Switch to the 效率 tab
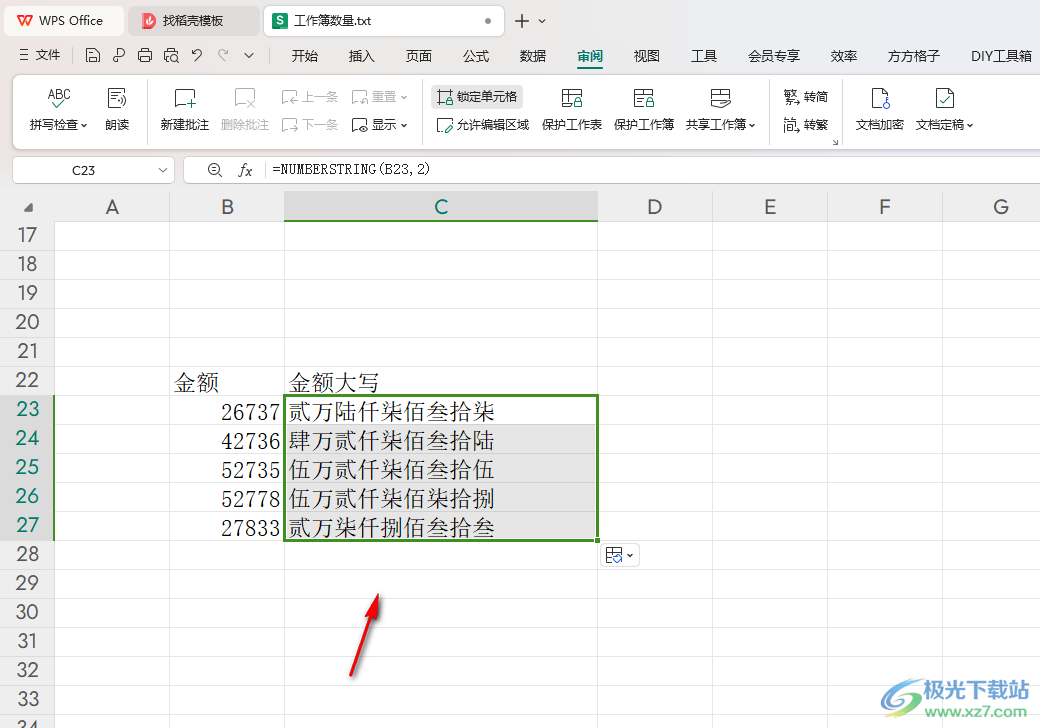Image resolution: width=1040 pixels, height=728 pixels. tap(844, 56)
